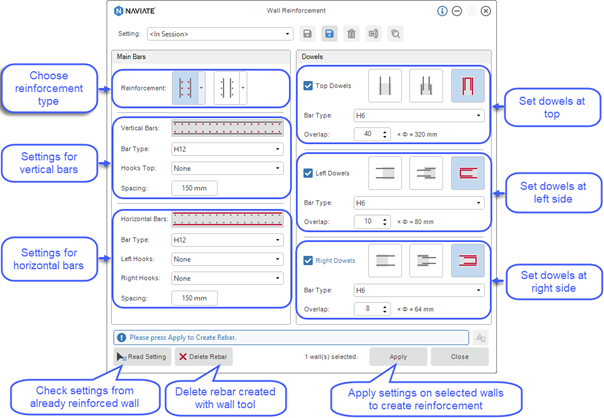Click the Delete Rebar button
This screenshot has height=418, width=604.
(x=204, y=357)
